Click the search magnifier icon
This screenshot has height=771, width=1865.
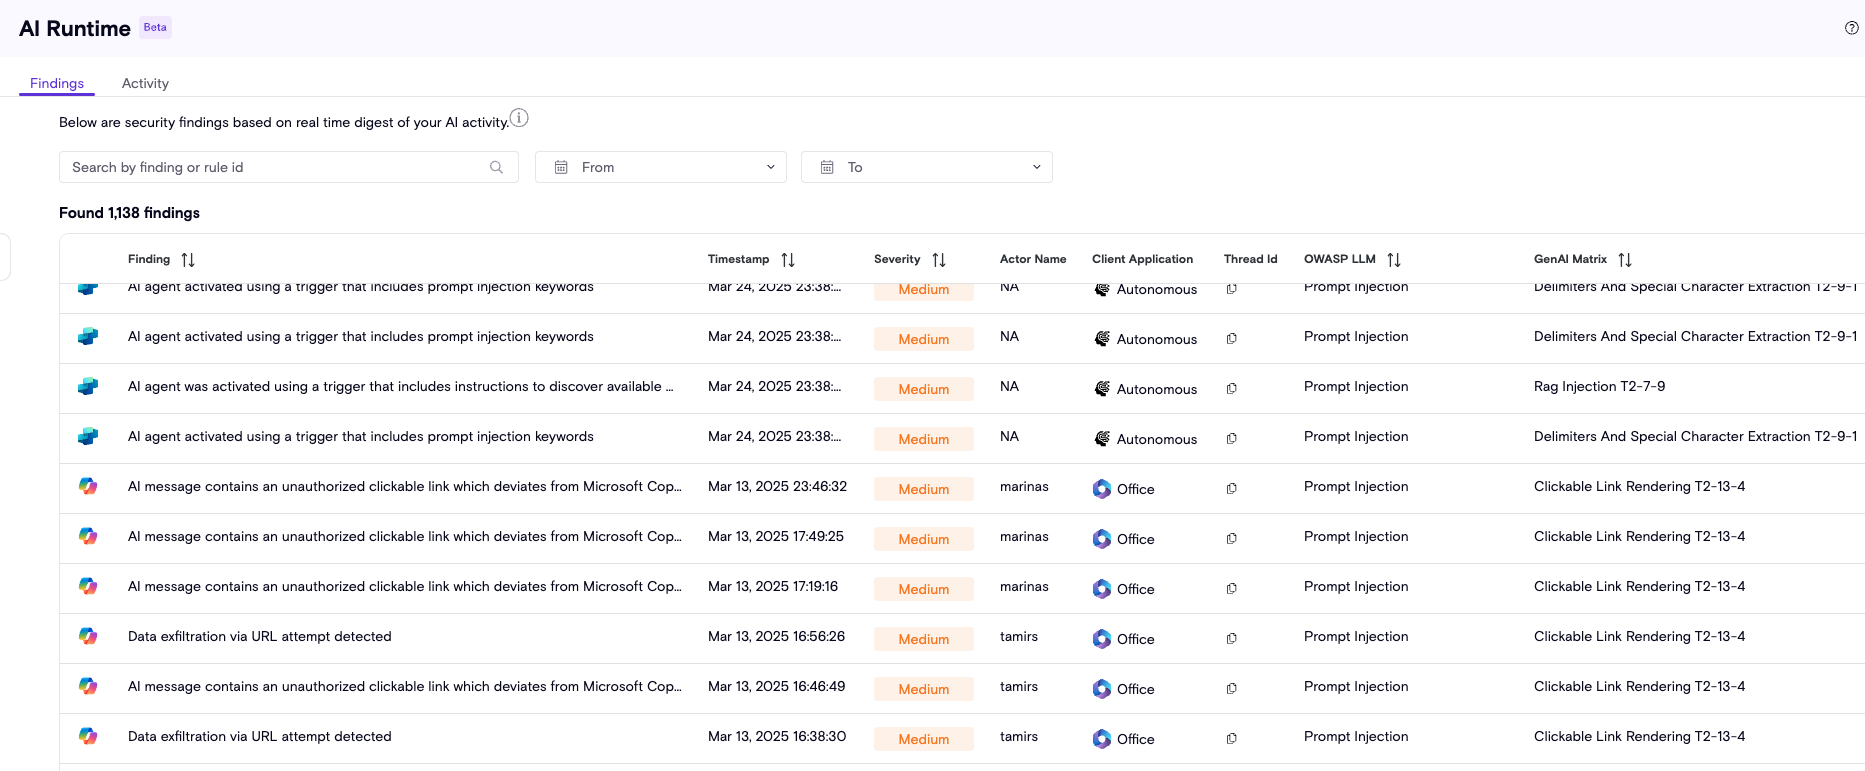(x=496, y=167)
